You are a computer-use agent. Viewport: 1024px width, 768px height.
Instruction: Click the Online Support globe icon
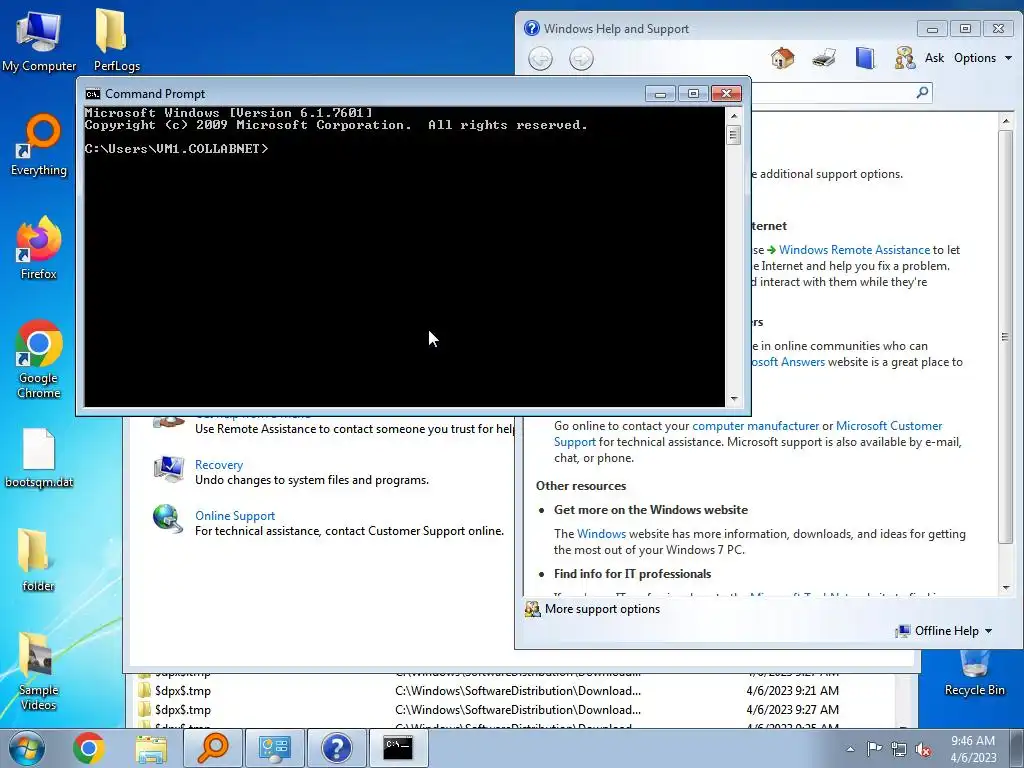click(x=168, y=519)
